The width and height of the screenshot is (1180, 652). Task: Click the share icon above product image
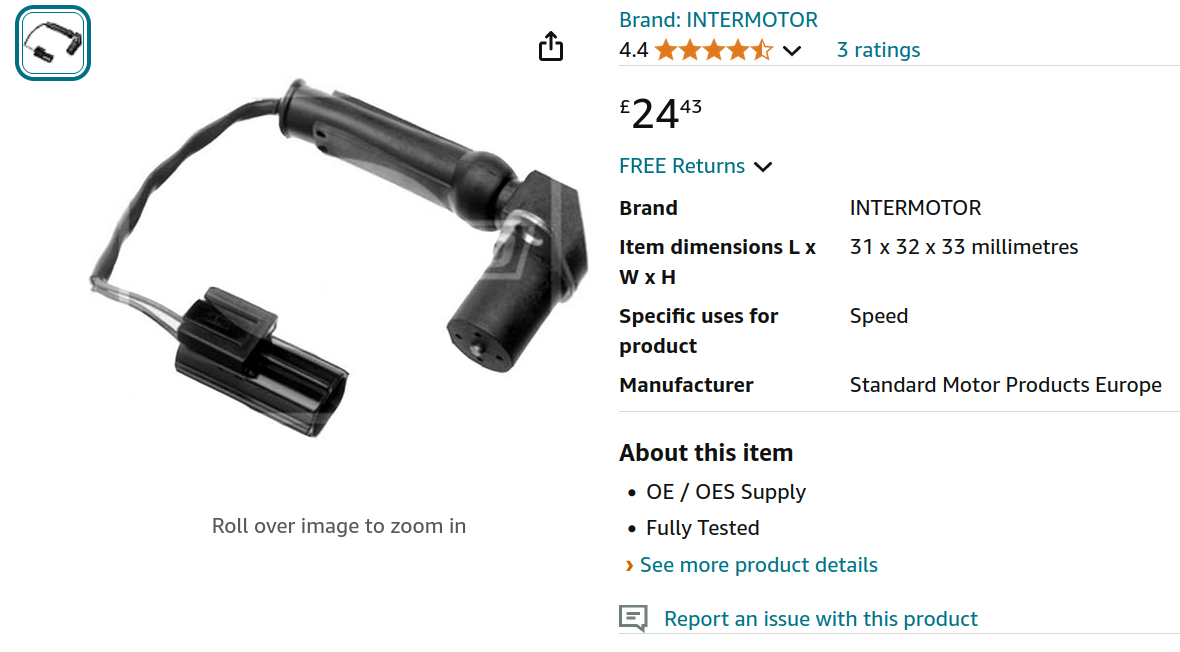[x=551, y=46]
